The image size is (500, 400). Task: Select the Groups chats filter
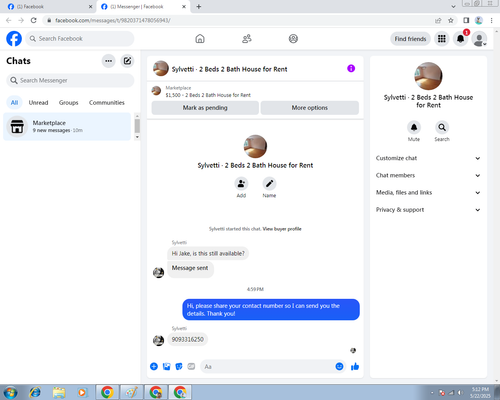[x=68, y=103]
